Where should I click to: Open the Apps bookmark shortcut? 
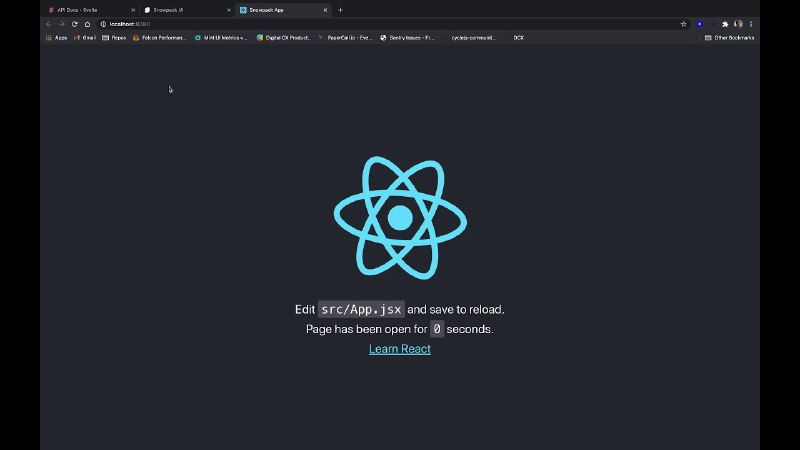[57, 38]
